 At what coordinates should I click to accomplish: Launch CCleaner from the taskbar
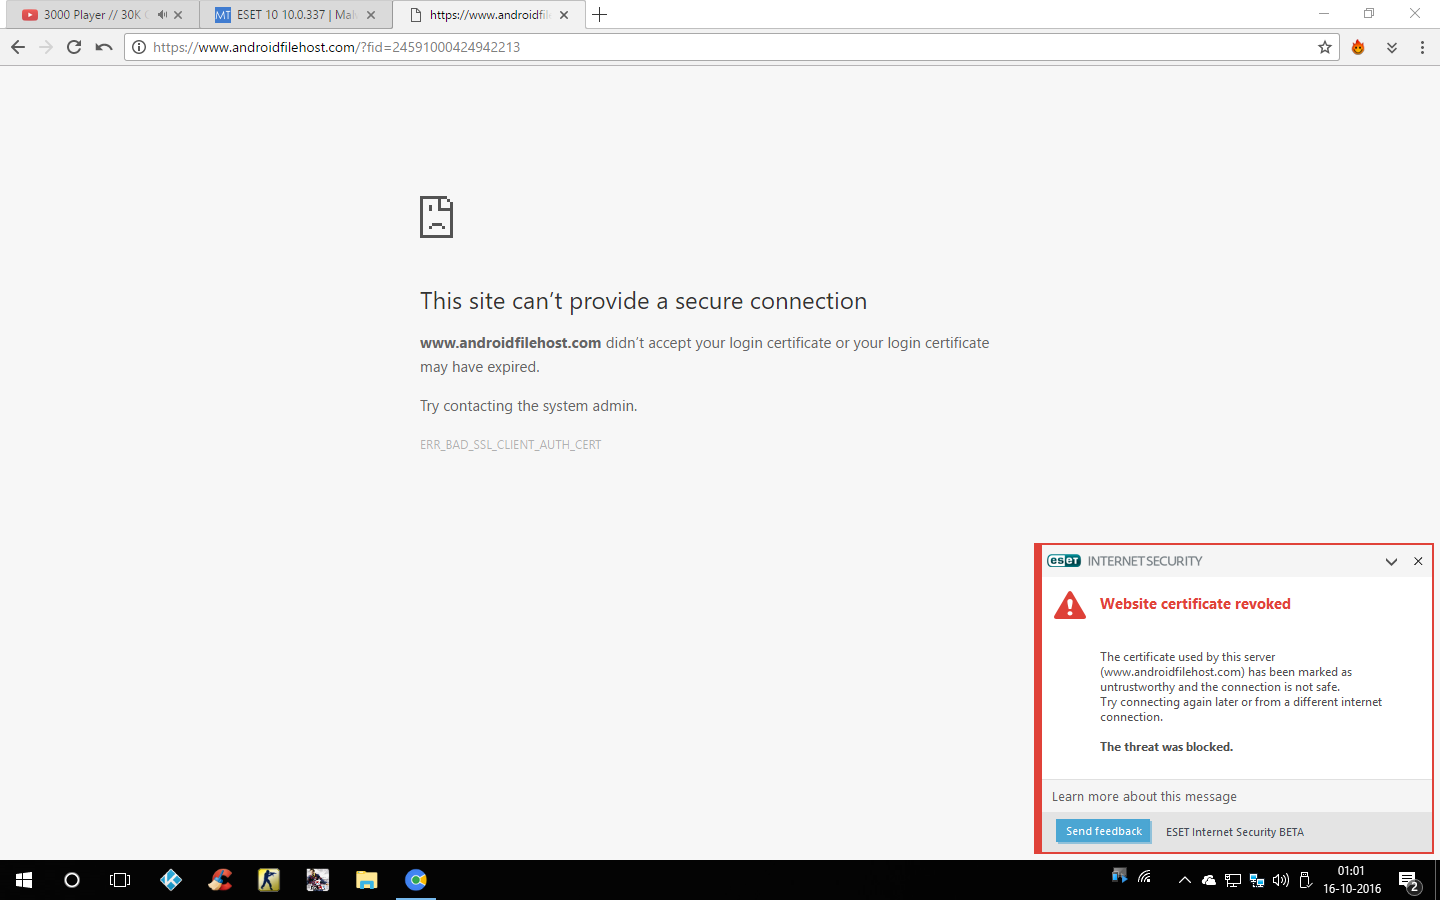point(220,880)
